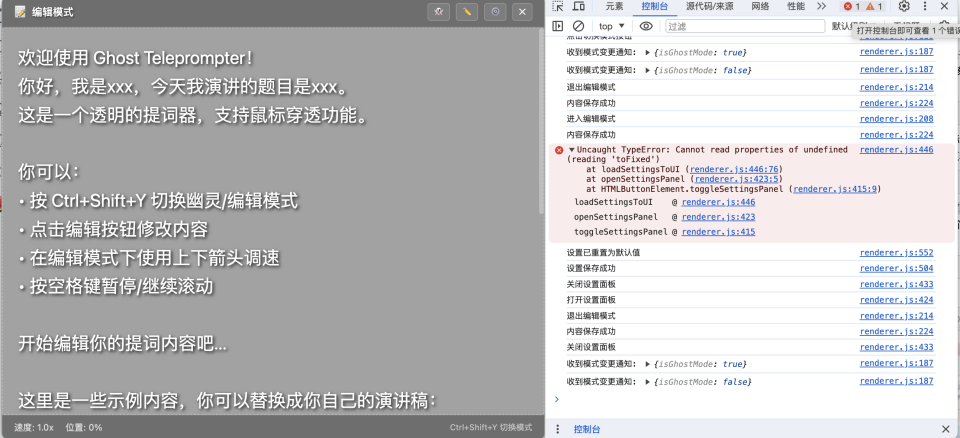Open the 'top' JavaScript context dropdown
The height and width of the screenshot is (438, 960).
(x=611, y=26)
